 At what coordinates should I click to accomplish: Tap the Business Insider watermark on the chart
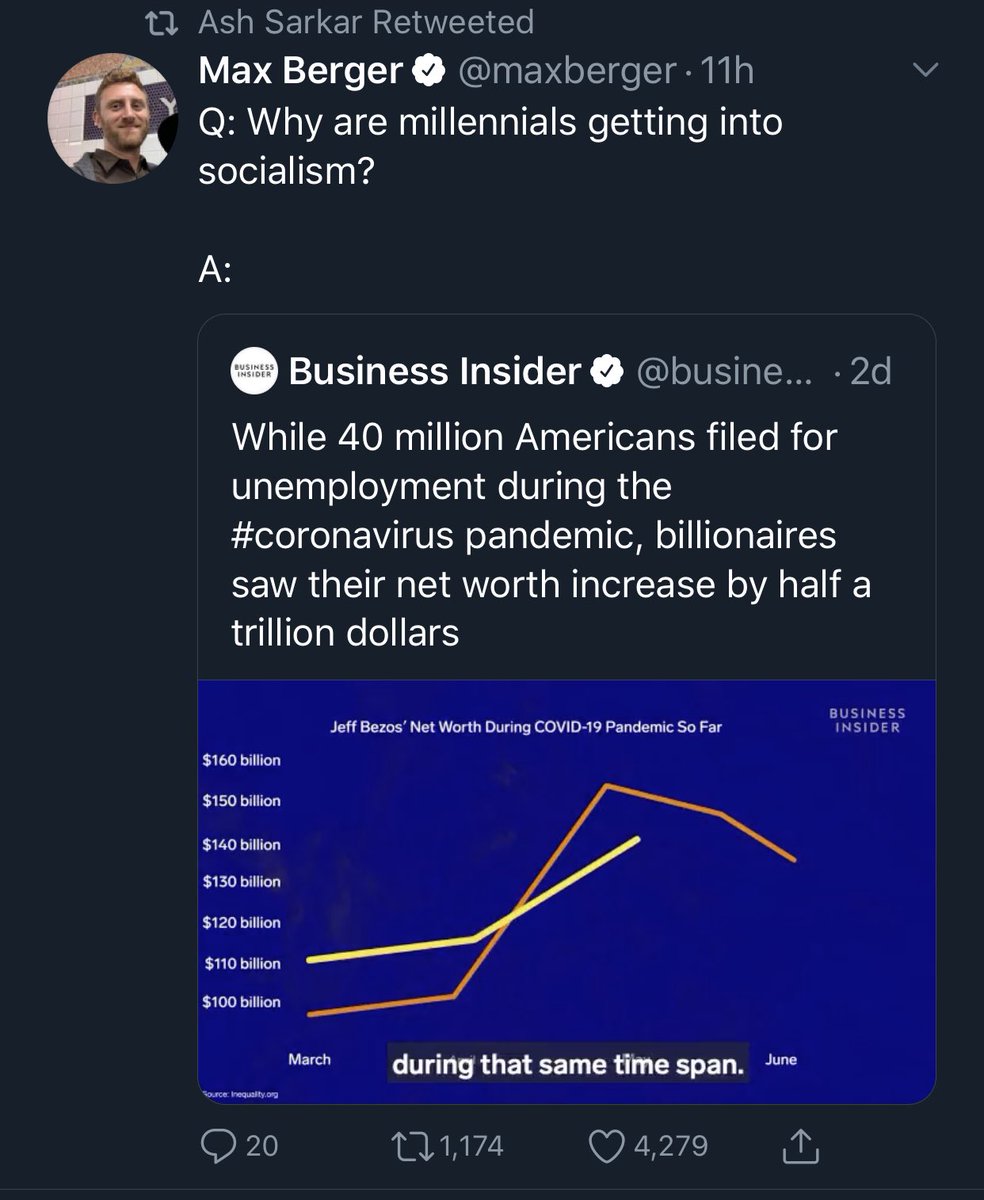866,720
